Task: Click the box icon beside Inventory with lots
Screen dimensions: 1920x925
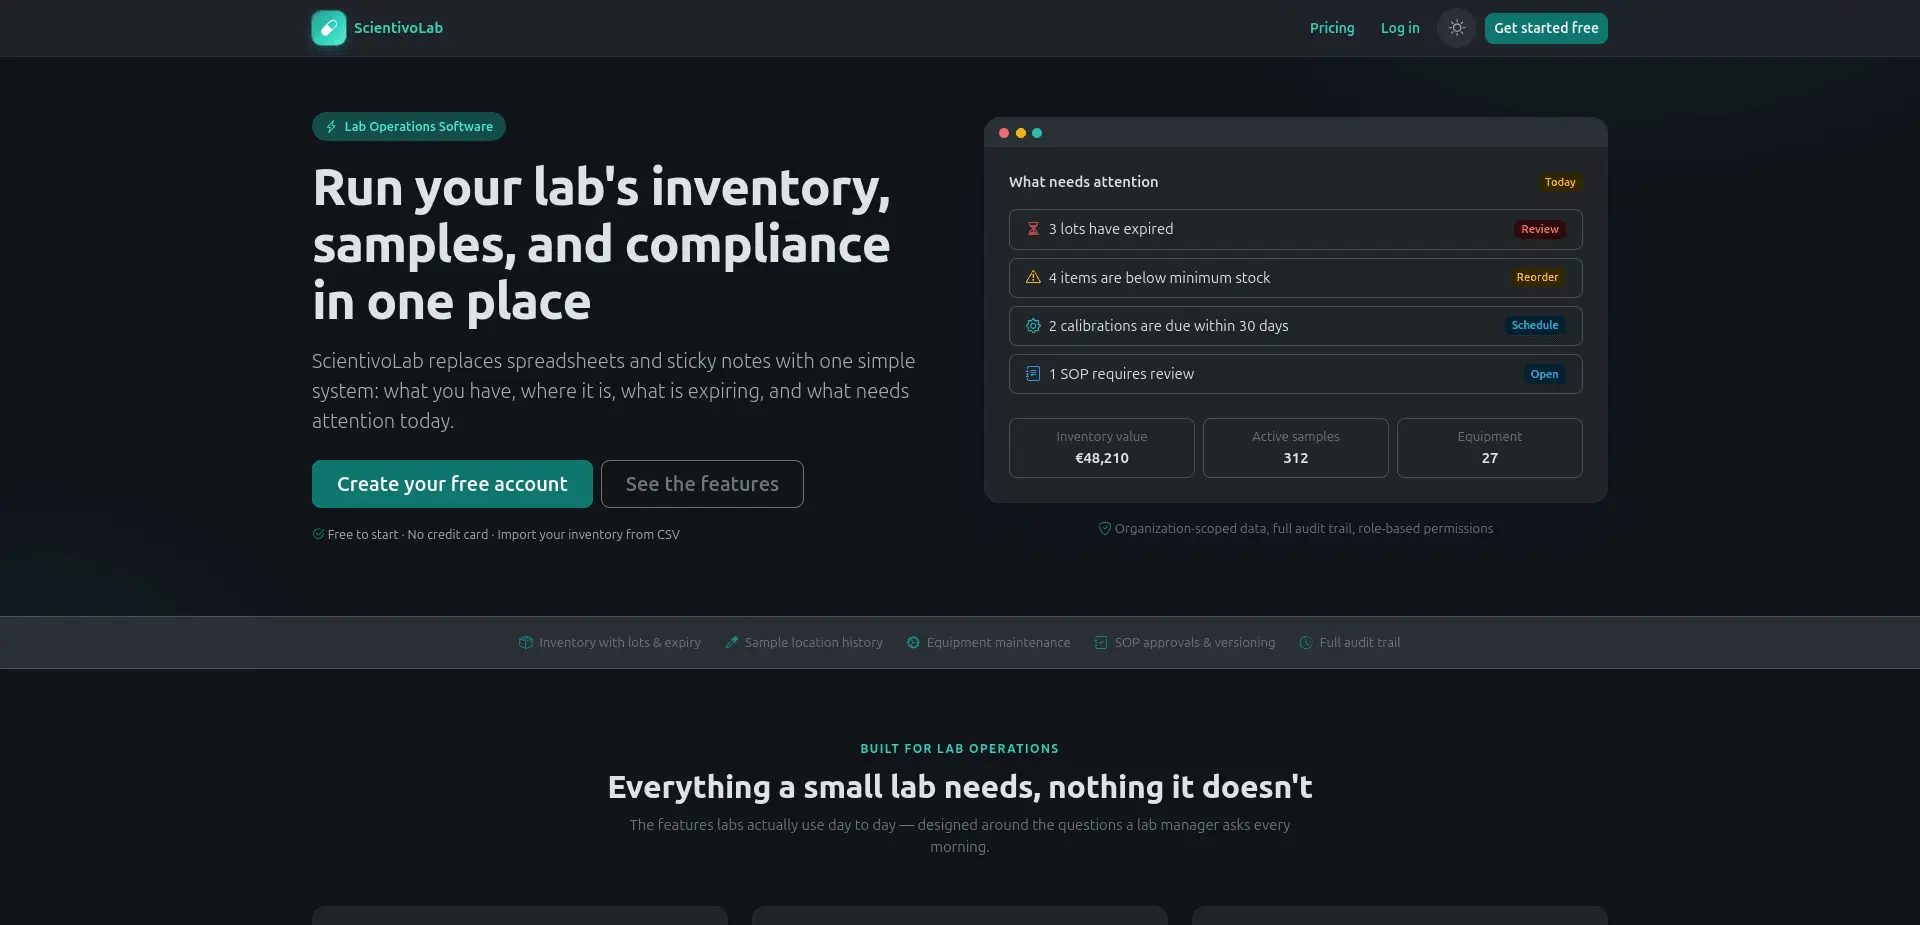Action: coord(526,643)
